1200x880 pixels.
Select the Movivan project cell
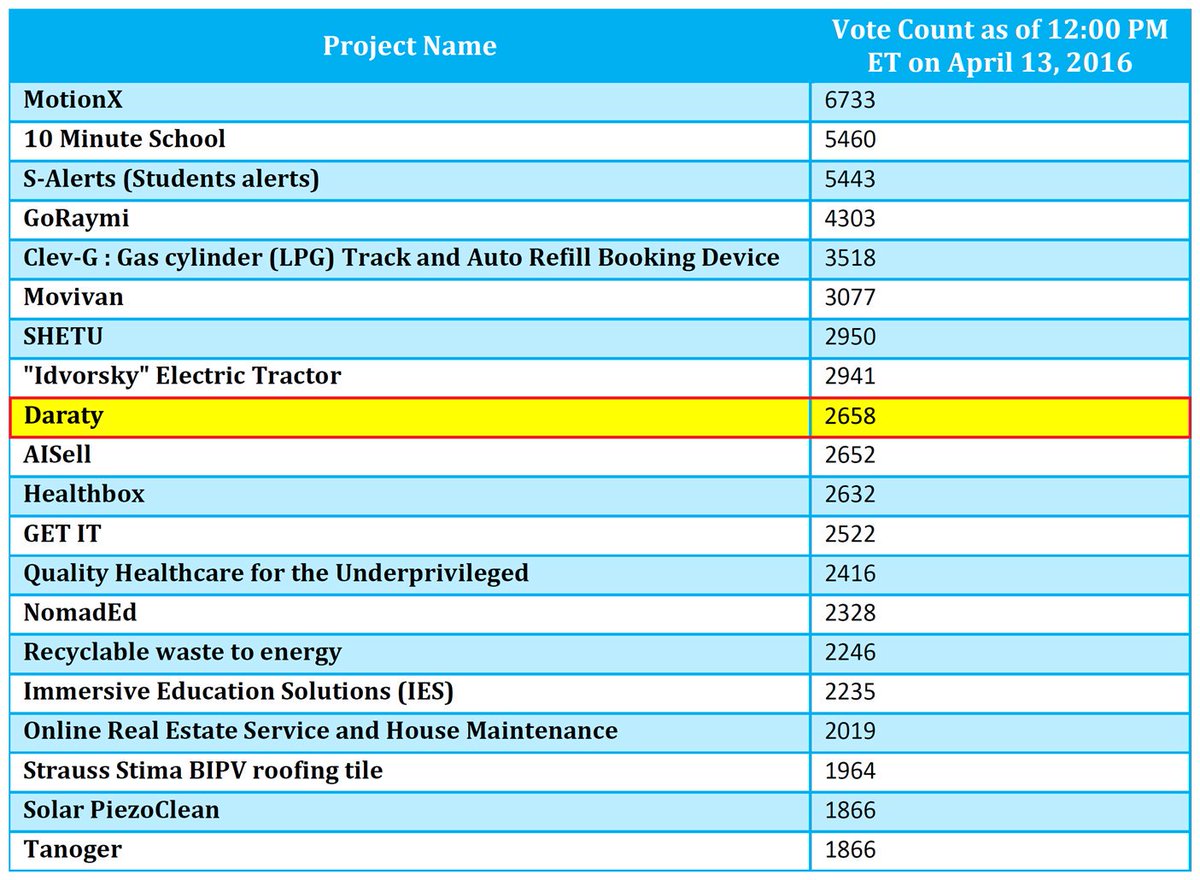410,297
